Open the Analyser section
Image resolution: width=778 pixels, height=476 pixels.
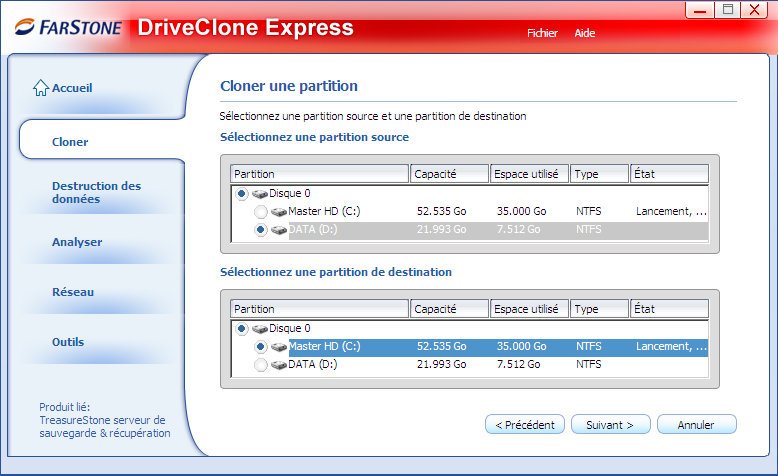point(77,242)
